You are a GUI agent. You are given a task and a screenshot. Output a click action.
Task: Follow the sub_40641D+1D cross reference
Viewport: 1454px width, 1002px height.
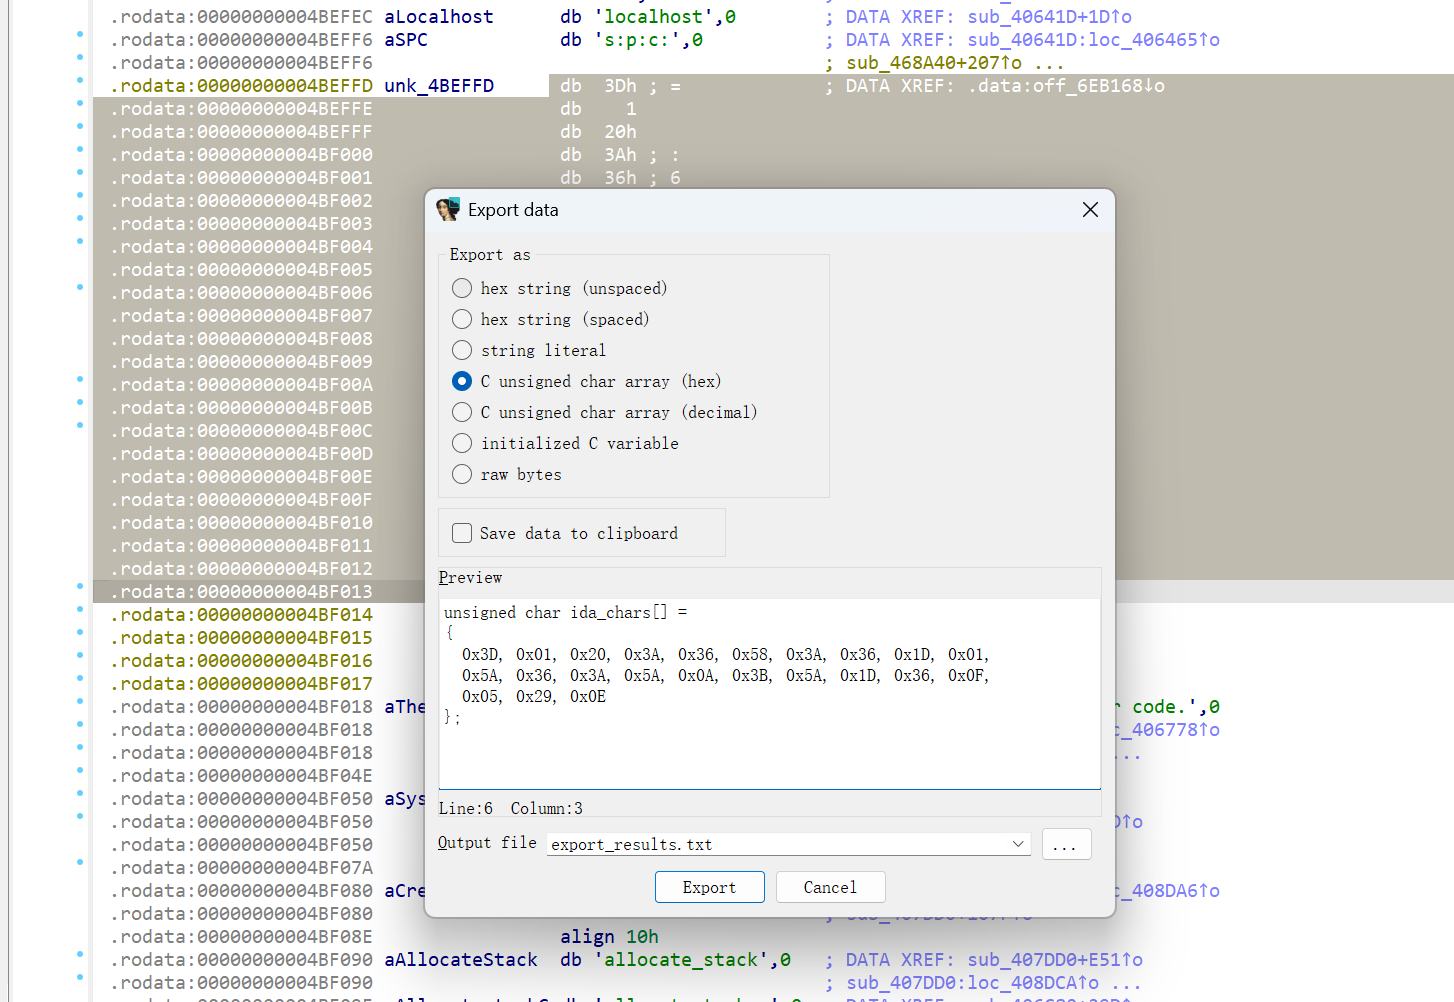[x=1048, y=17]
